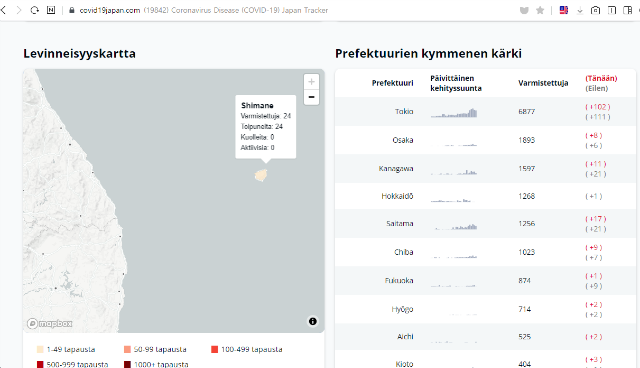Image resolution: width=640 pixels, height=368 pixels.
Task: Select the Tokio prefecture row name
Action: [x=404, y=111]
